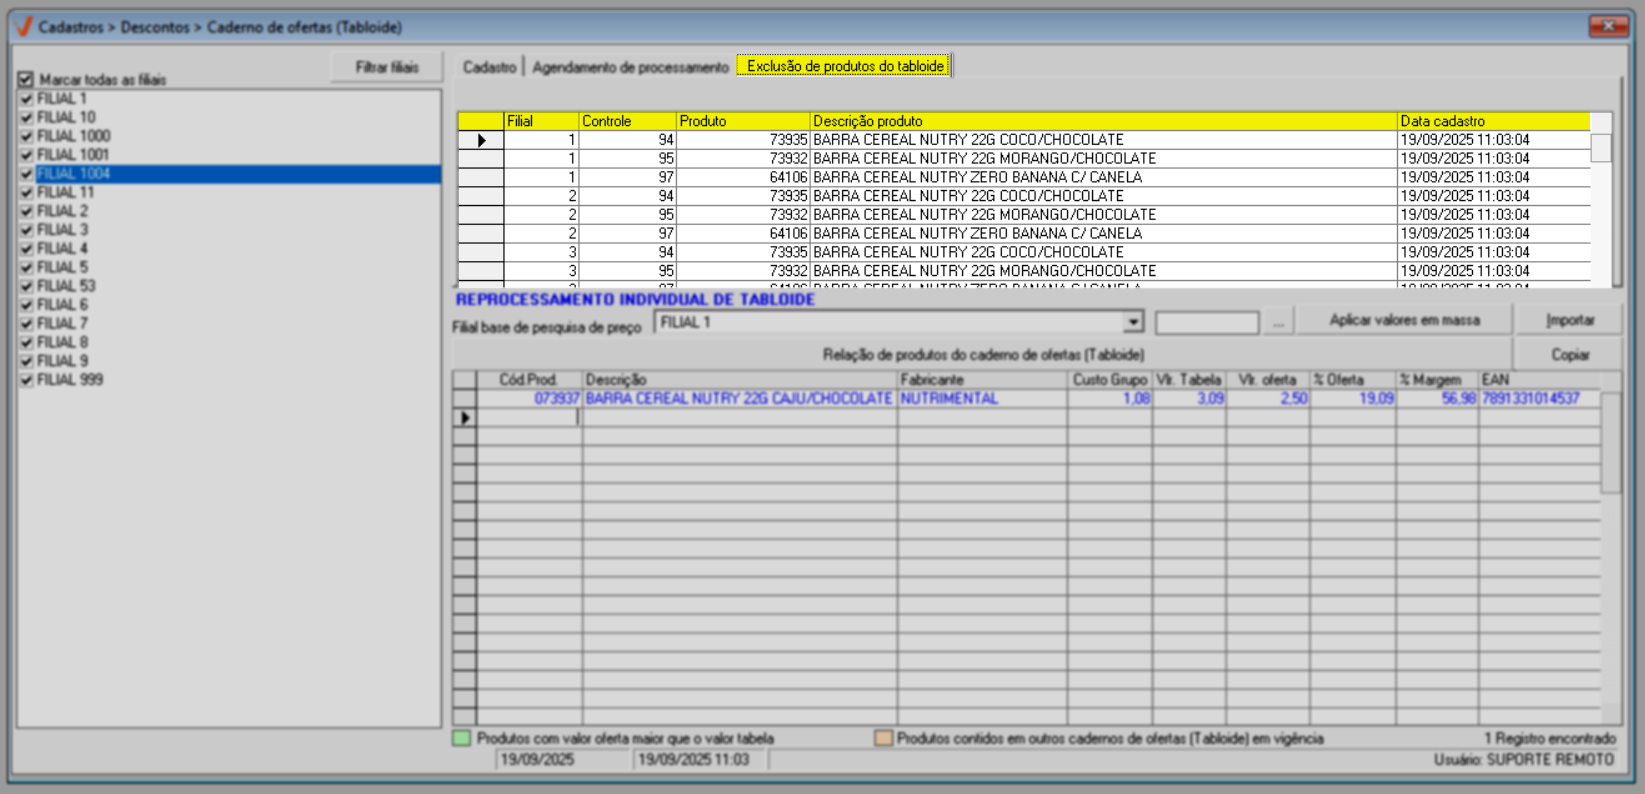Uncheck the FILIAL 1000 checkbox
1645x794 pixels.
pos(27,136)
